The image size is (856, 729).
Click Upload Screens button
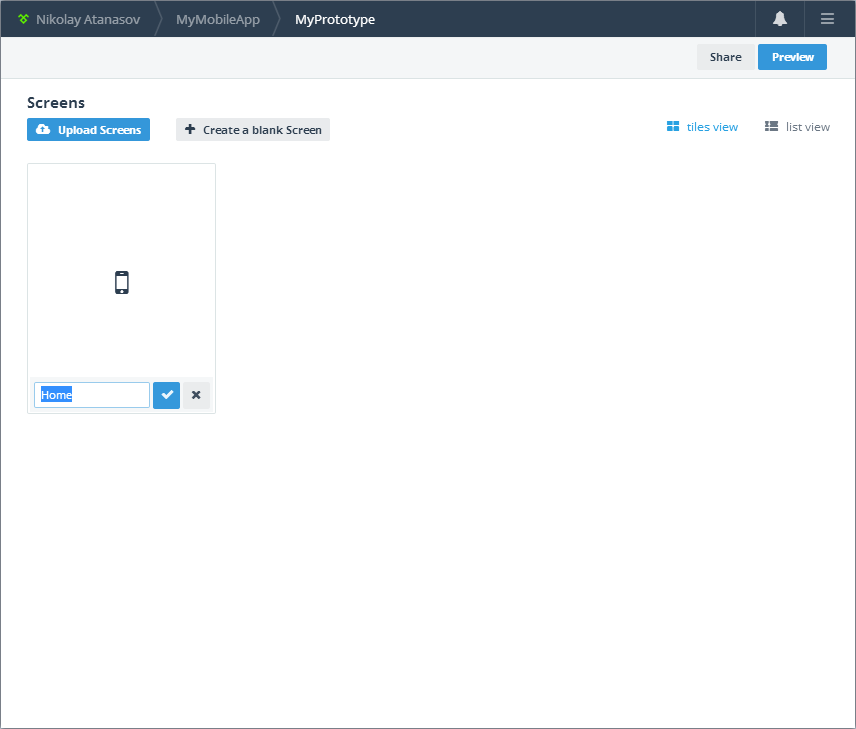(x=88, y=129)
